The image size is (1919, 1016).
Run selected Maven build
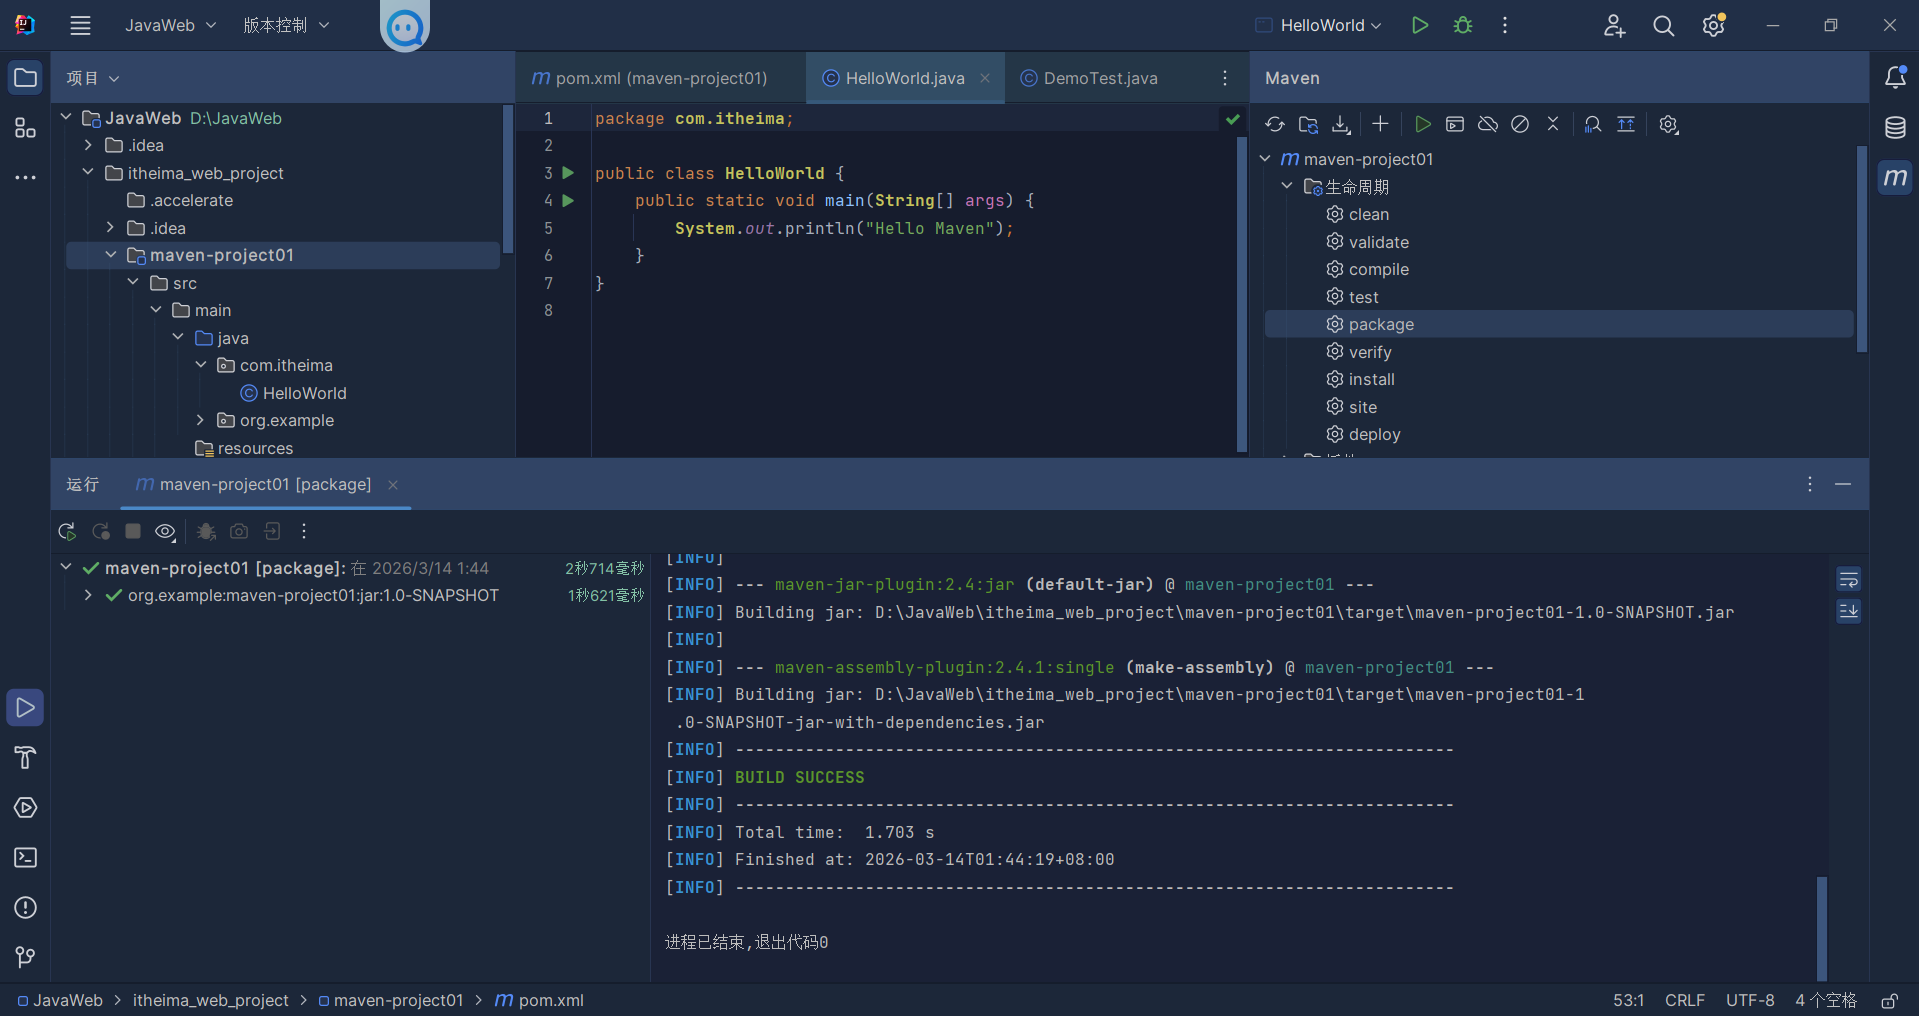coord(1422,124)
